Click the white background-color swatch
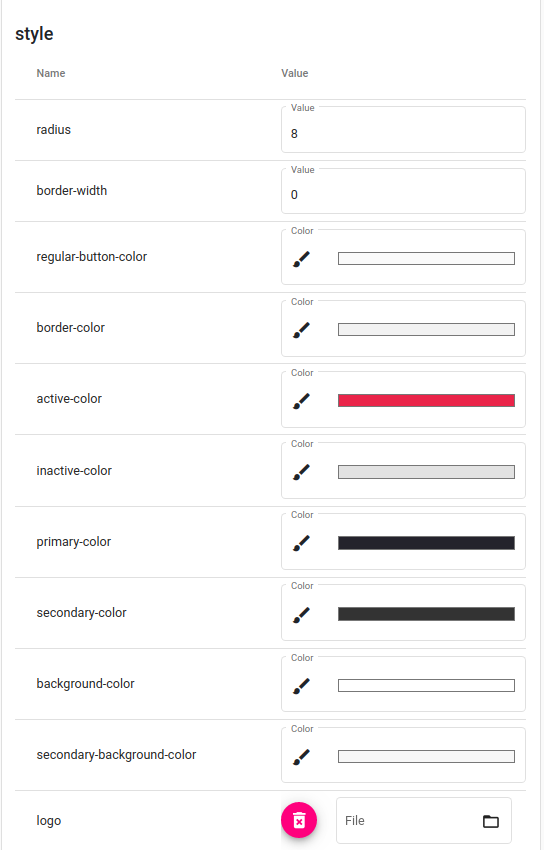This screenshot has height=850, width=544. click(426, 685)
